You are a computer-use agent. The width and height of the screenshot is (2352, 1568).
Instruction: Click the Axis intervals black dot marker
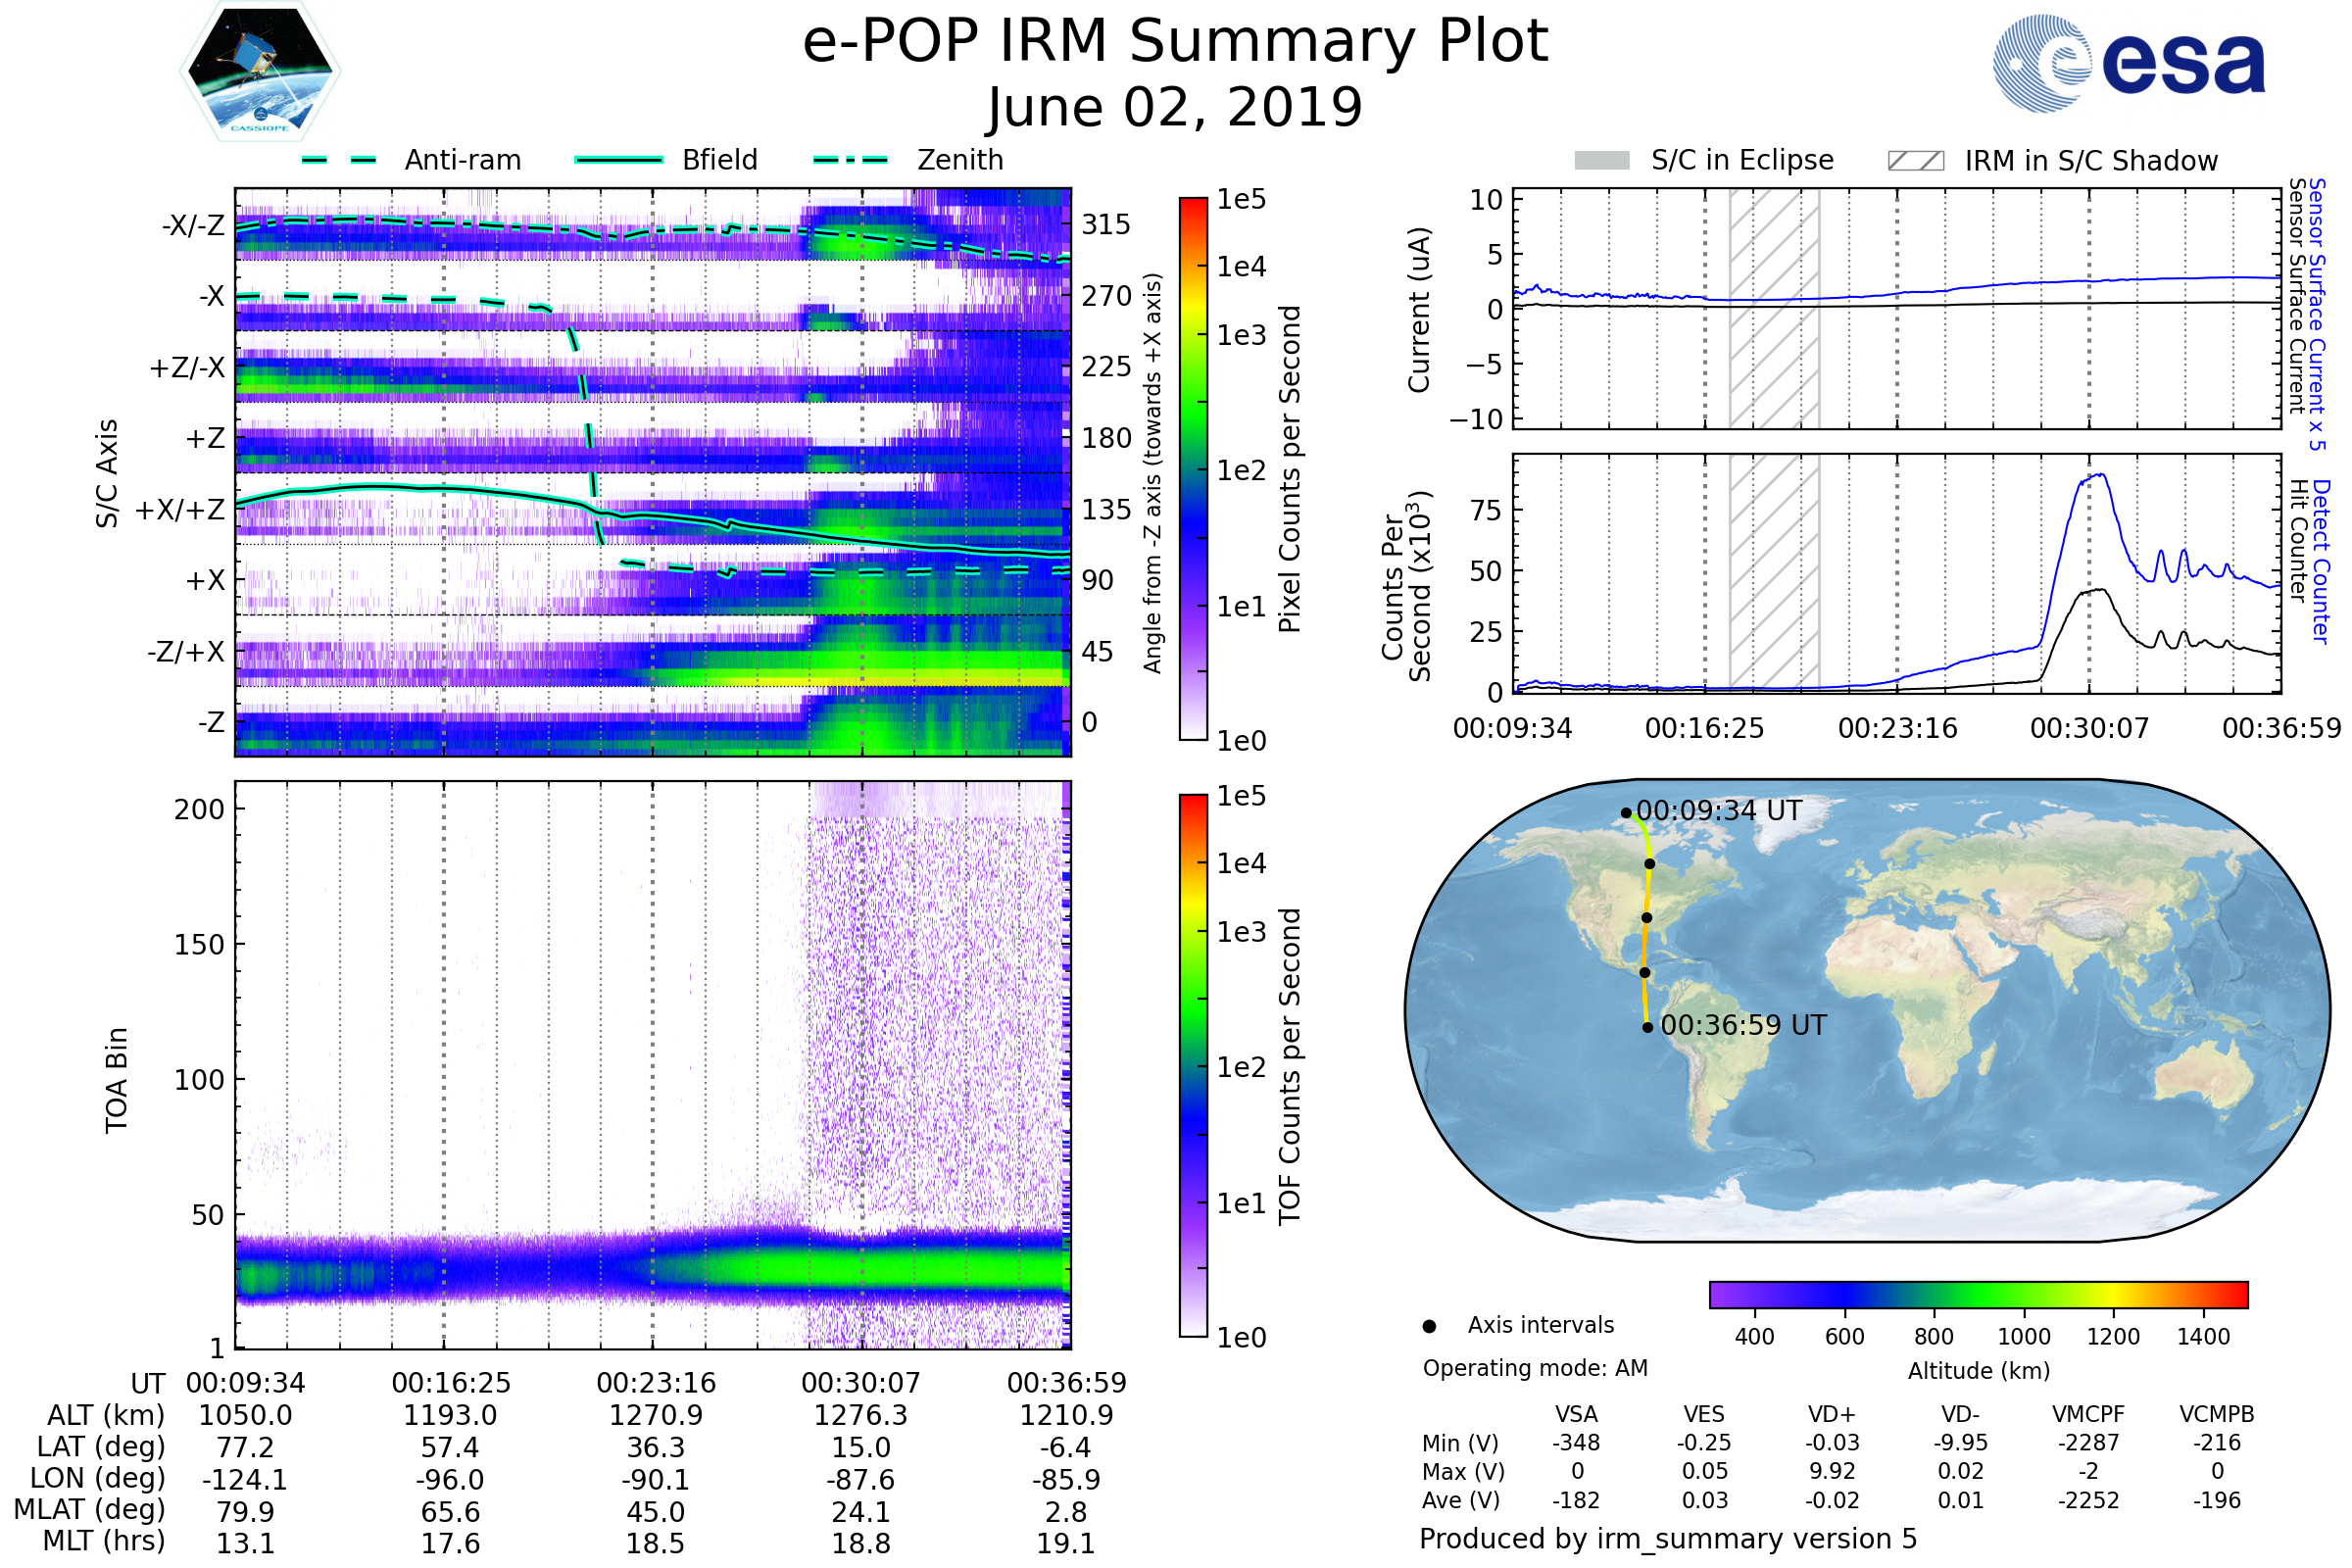tap(1430, 1327)
